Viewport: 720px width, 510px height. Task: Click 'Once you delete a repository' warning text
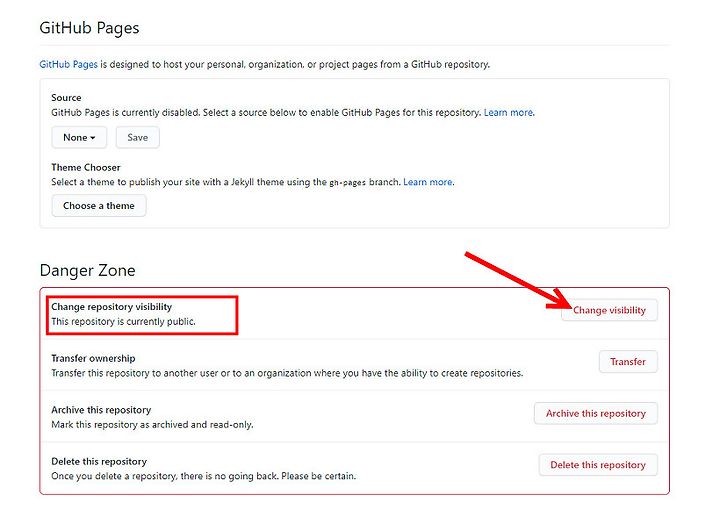[203, 476]
